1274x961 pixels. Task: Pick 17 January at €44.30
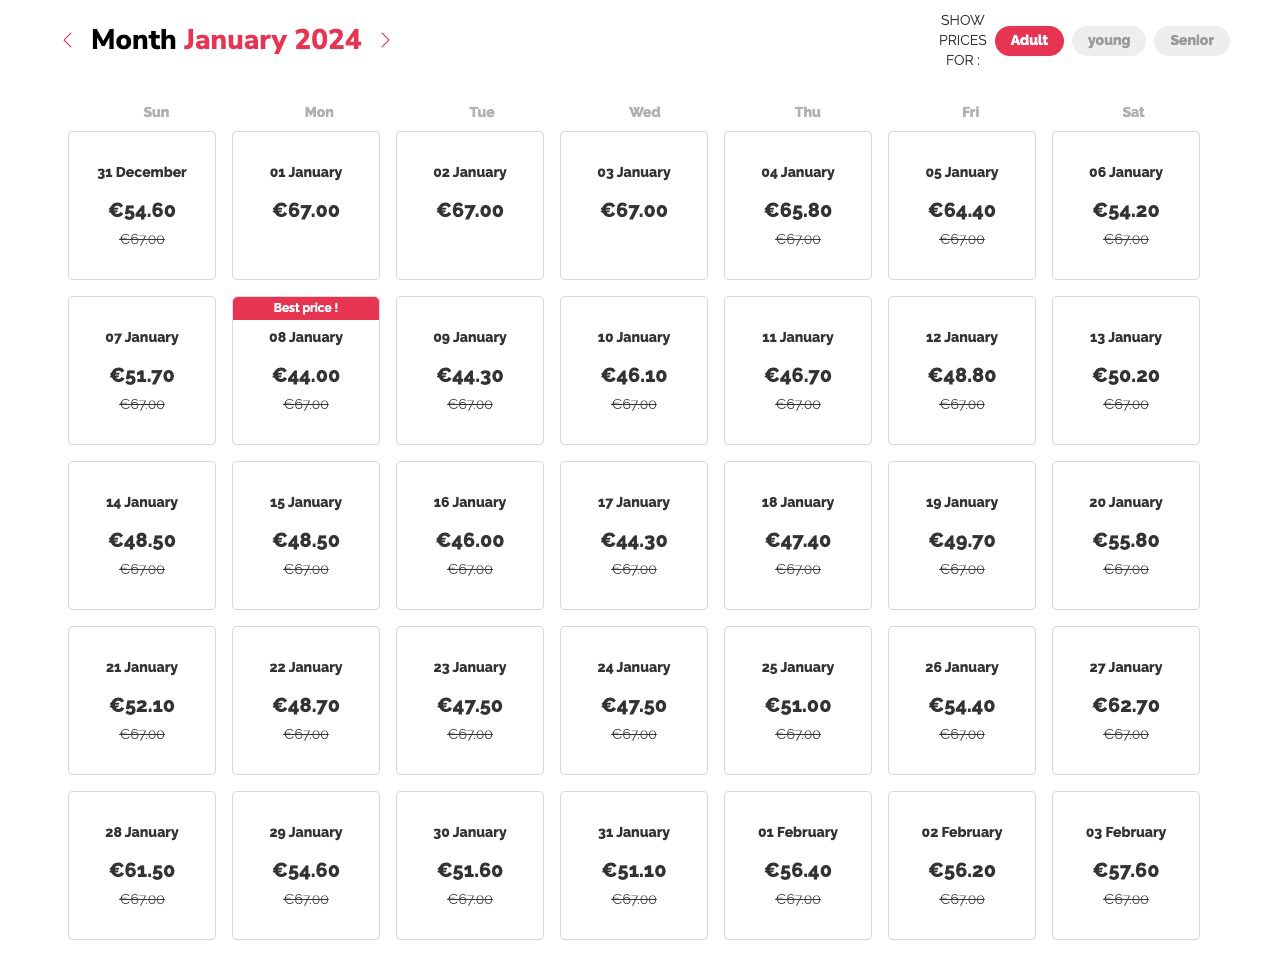(634, 536)
